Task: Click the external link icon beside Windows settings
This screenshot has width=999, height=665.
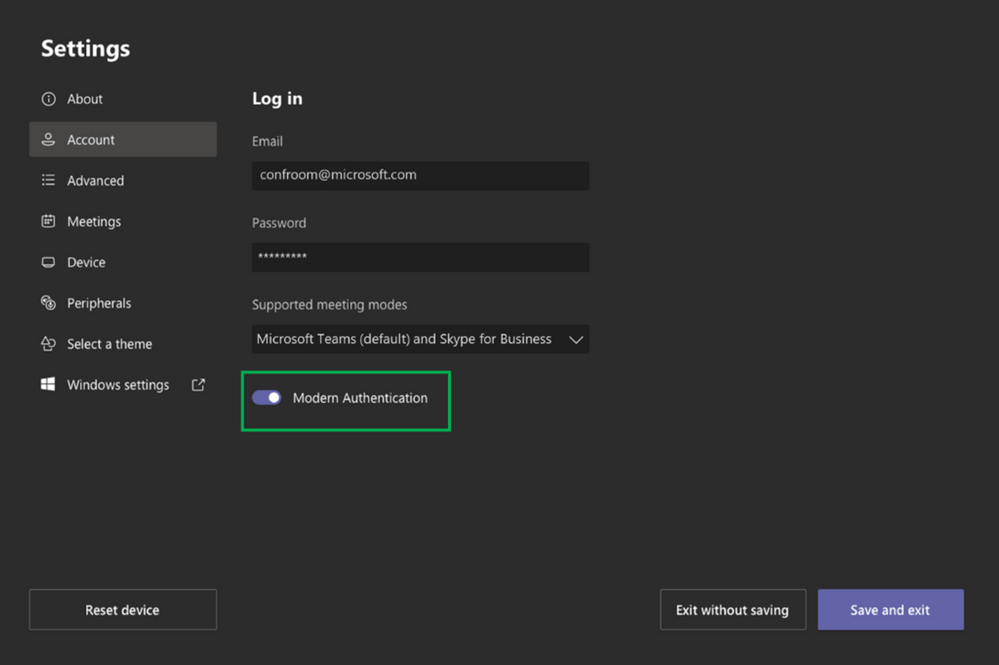Action: (198, 385)
